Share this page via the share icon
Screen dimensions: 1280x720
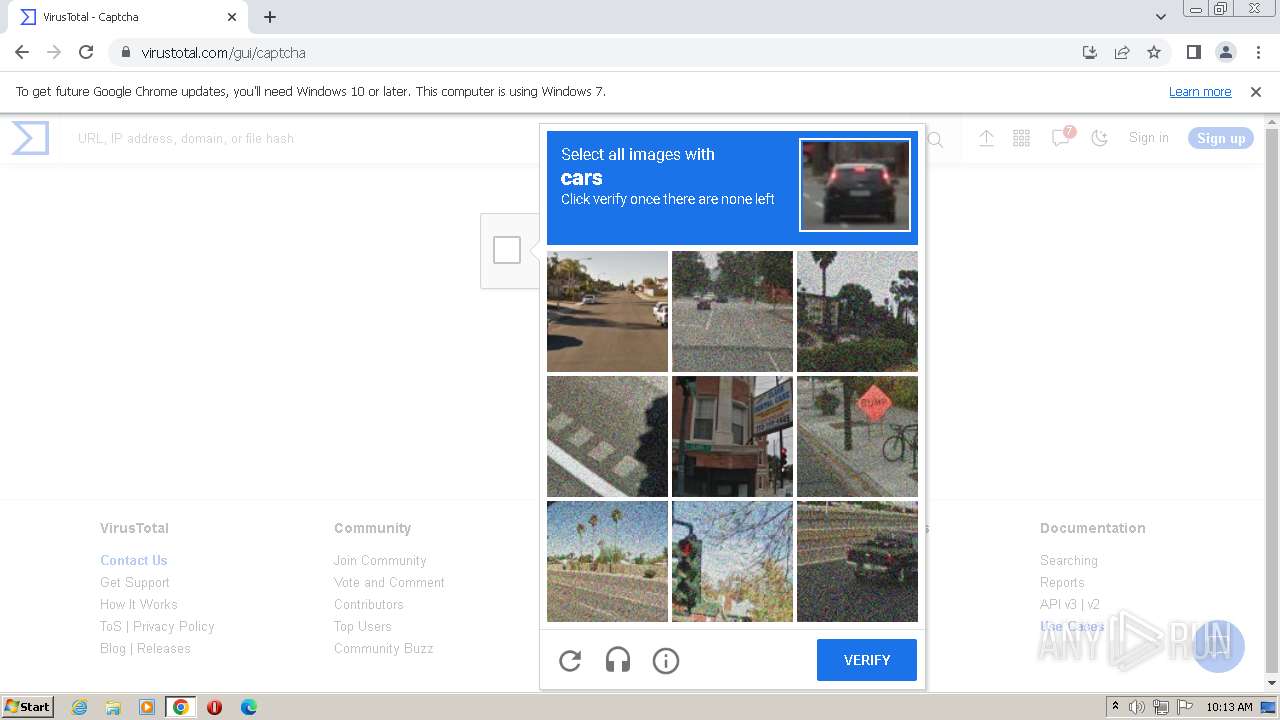coord(1122,52)
